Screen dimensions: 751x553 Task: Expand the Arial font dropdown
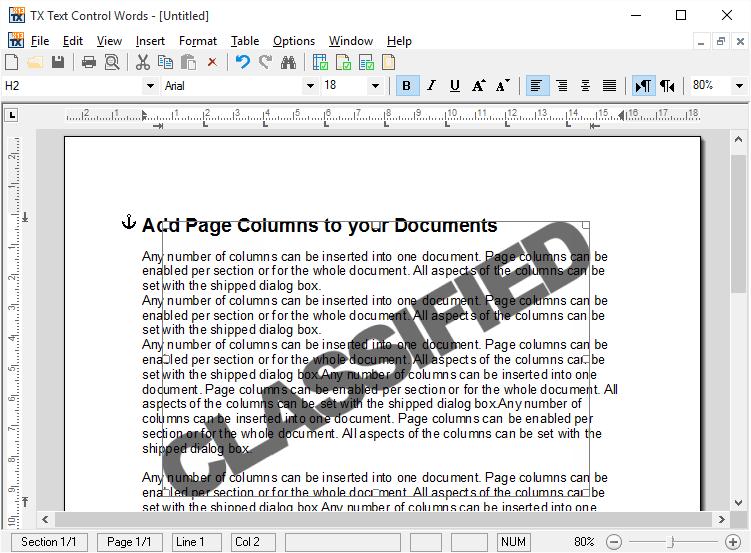click(x=310, y=86)
